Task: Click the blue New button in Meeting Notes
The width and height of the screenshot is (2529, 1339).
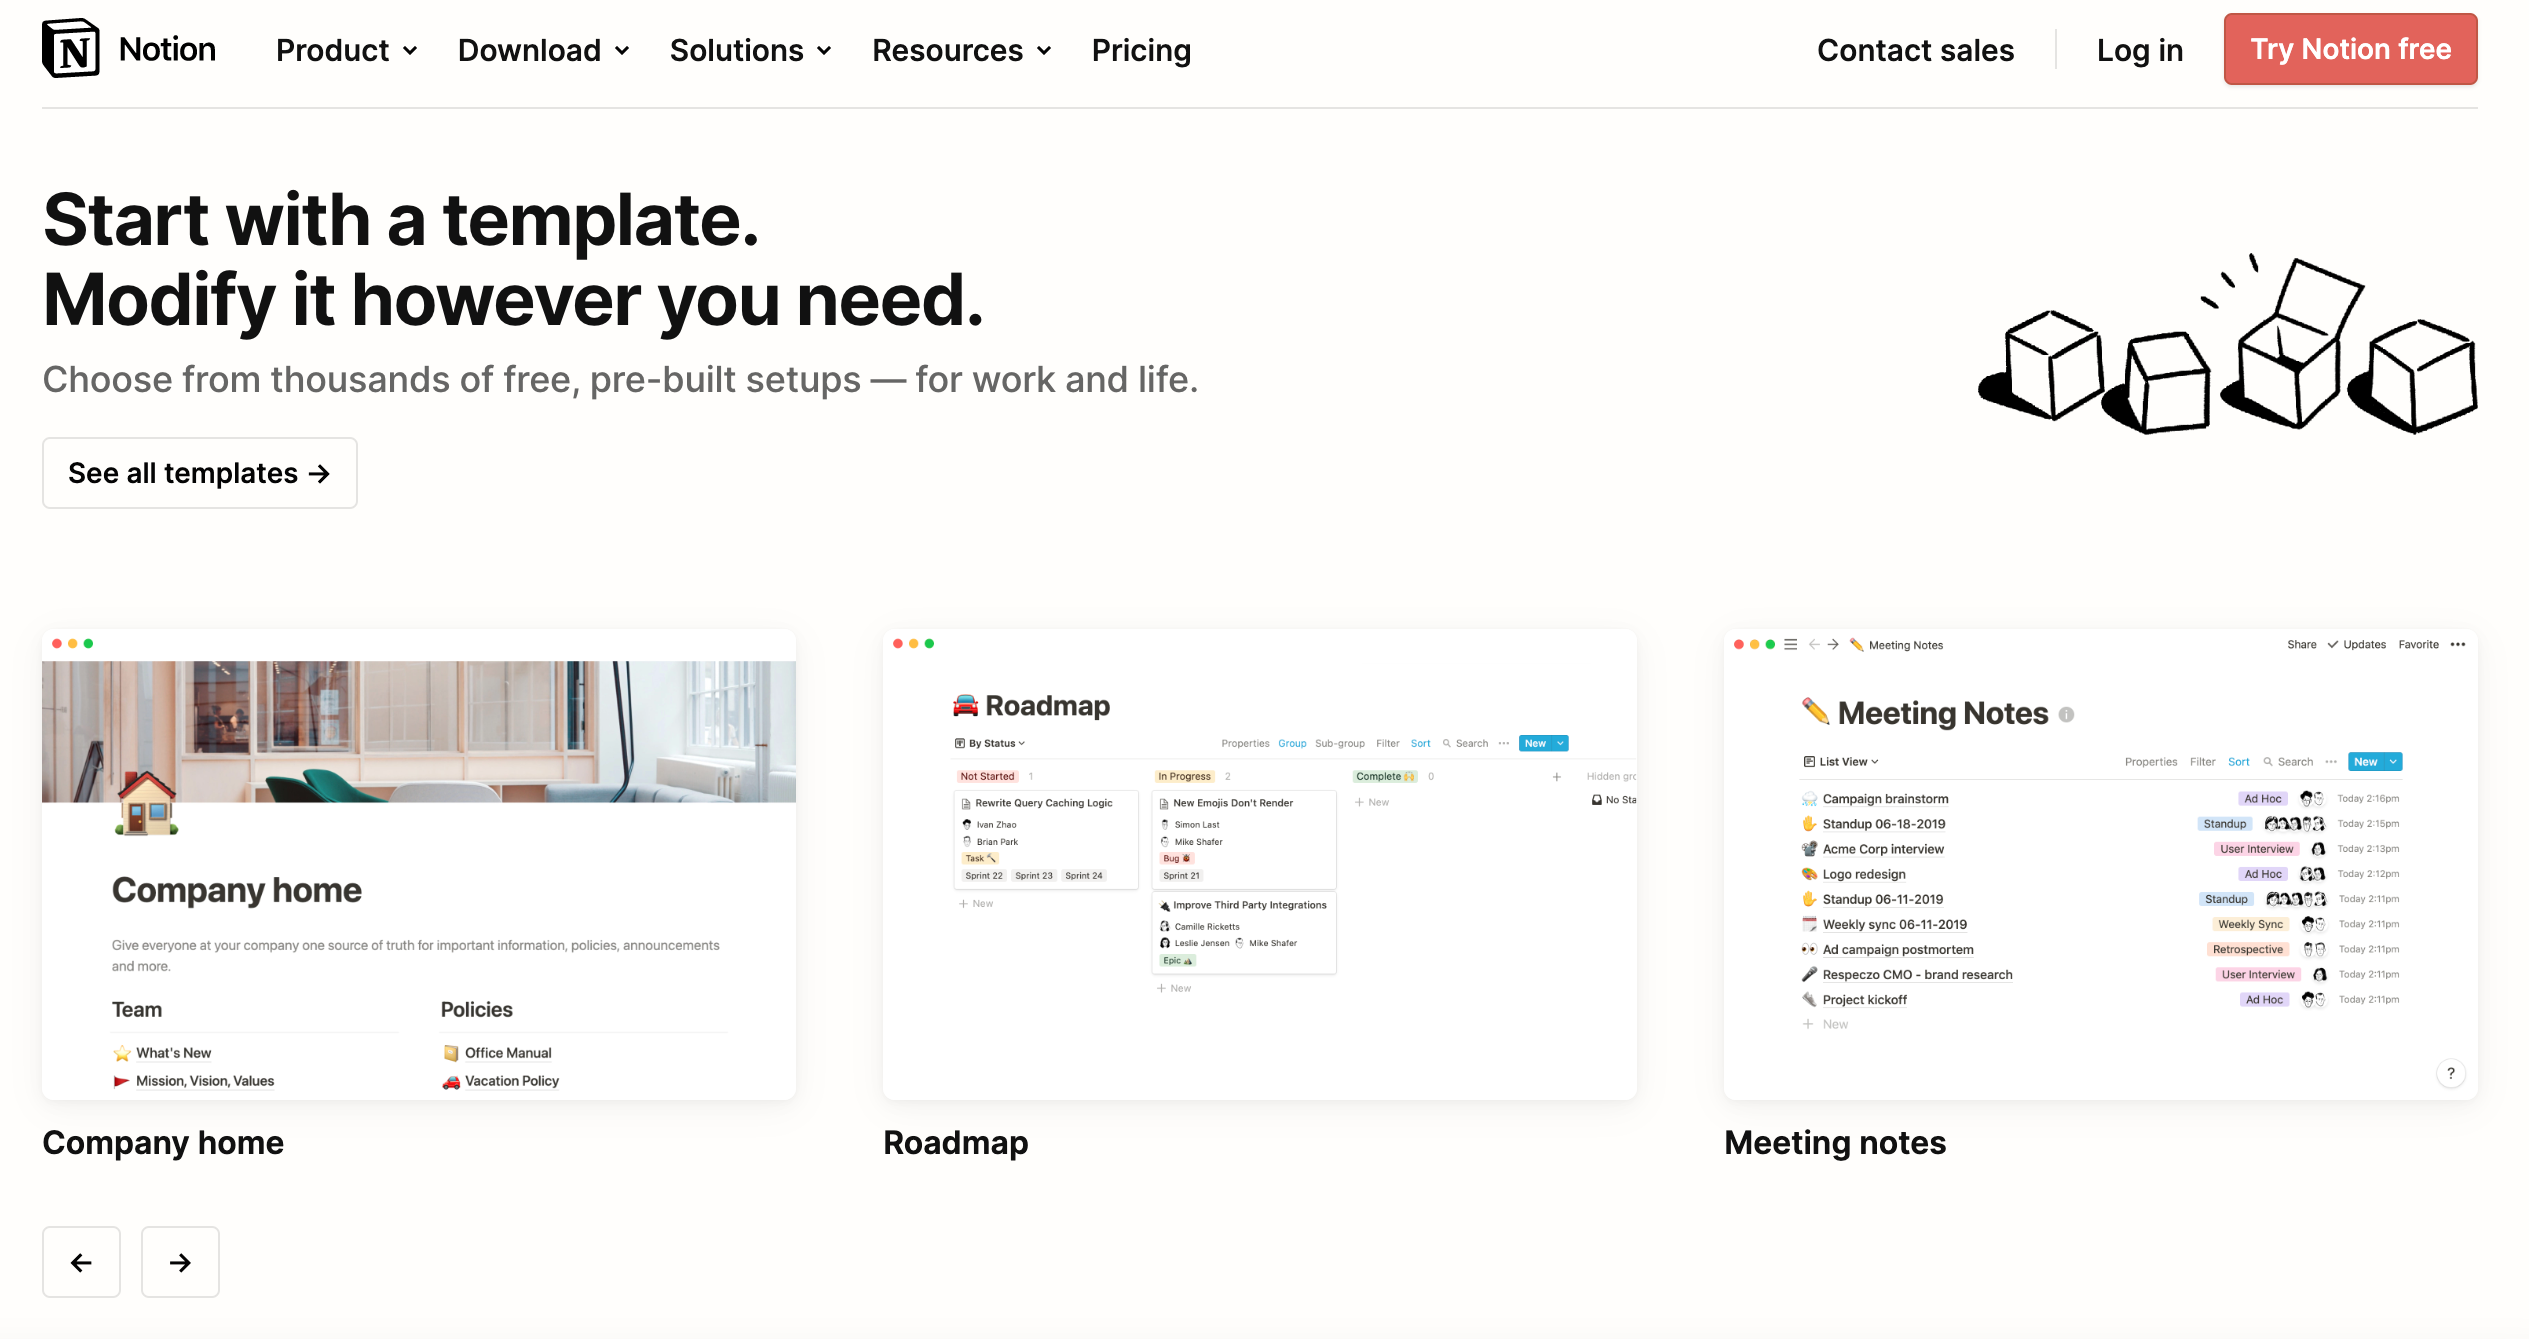Action: click(2375, 762)
